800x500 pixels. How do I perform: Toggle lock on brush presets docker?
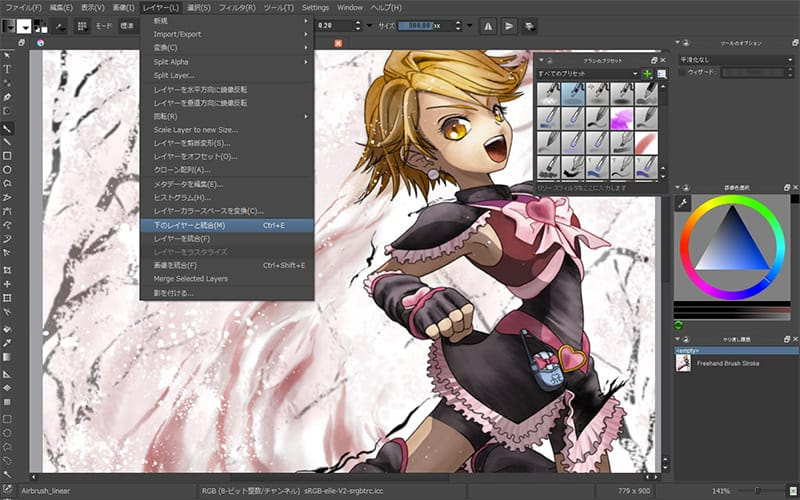(x=549, y=60)
